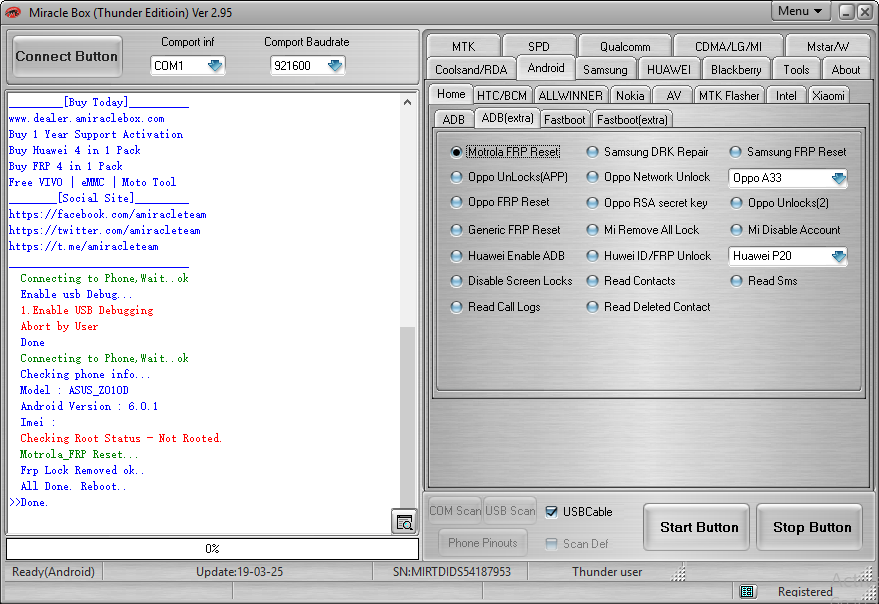Switch to the Coolsand/RDA tab

click(x=471, y=70)
